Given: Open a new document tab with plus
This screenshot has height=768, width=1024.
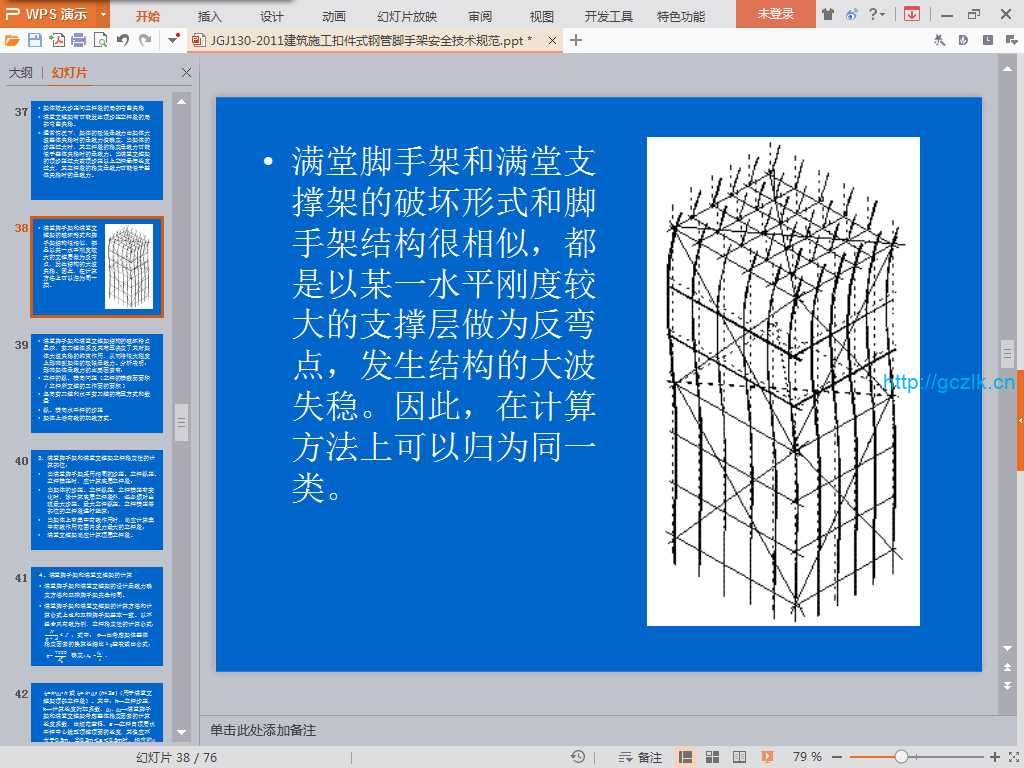Looking at the screenshot, I should pos(576,40).
